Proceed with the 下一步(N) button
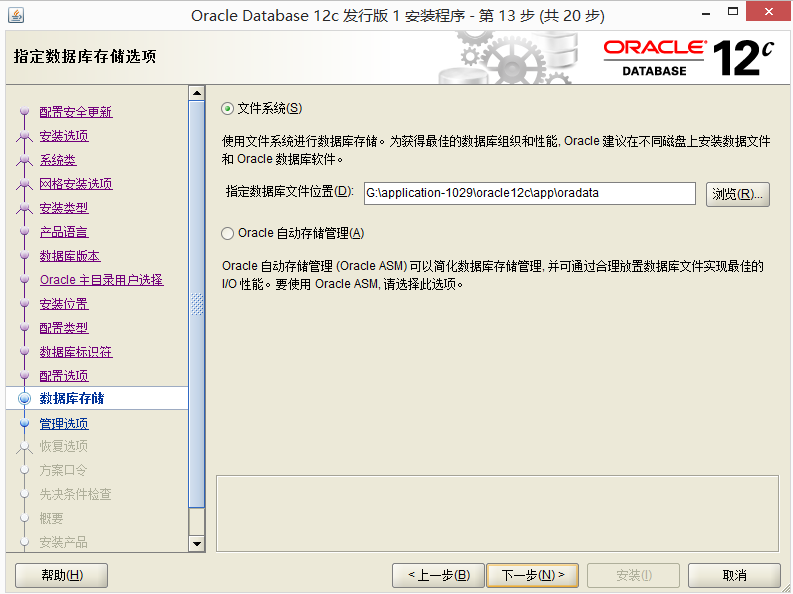This screenshot has width=793, height=594. [x=533, y=575]
